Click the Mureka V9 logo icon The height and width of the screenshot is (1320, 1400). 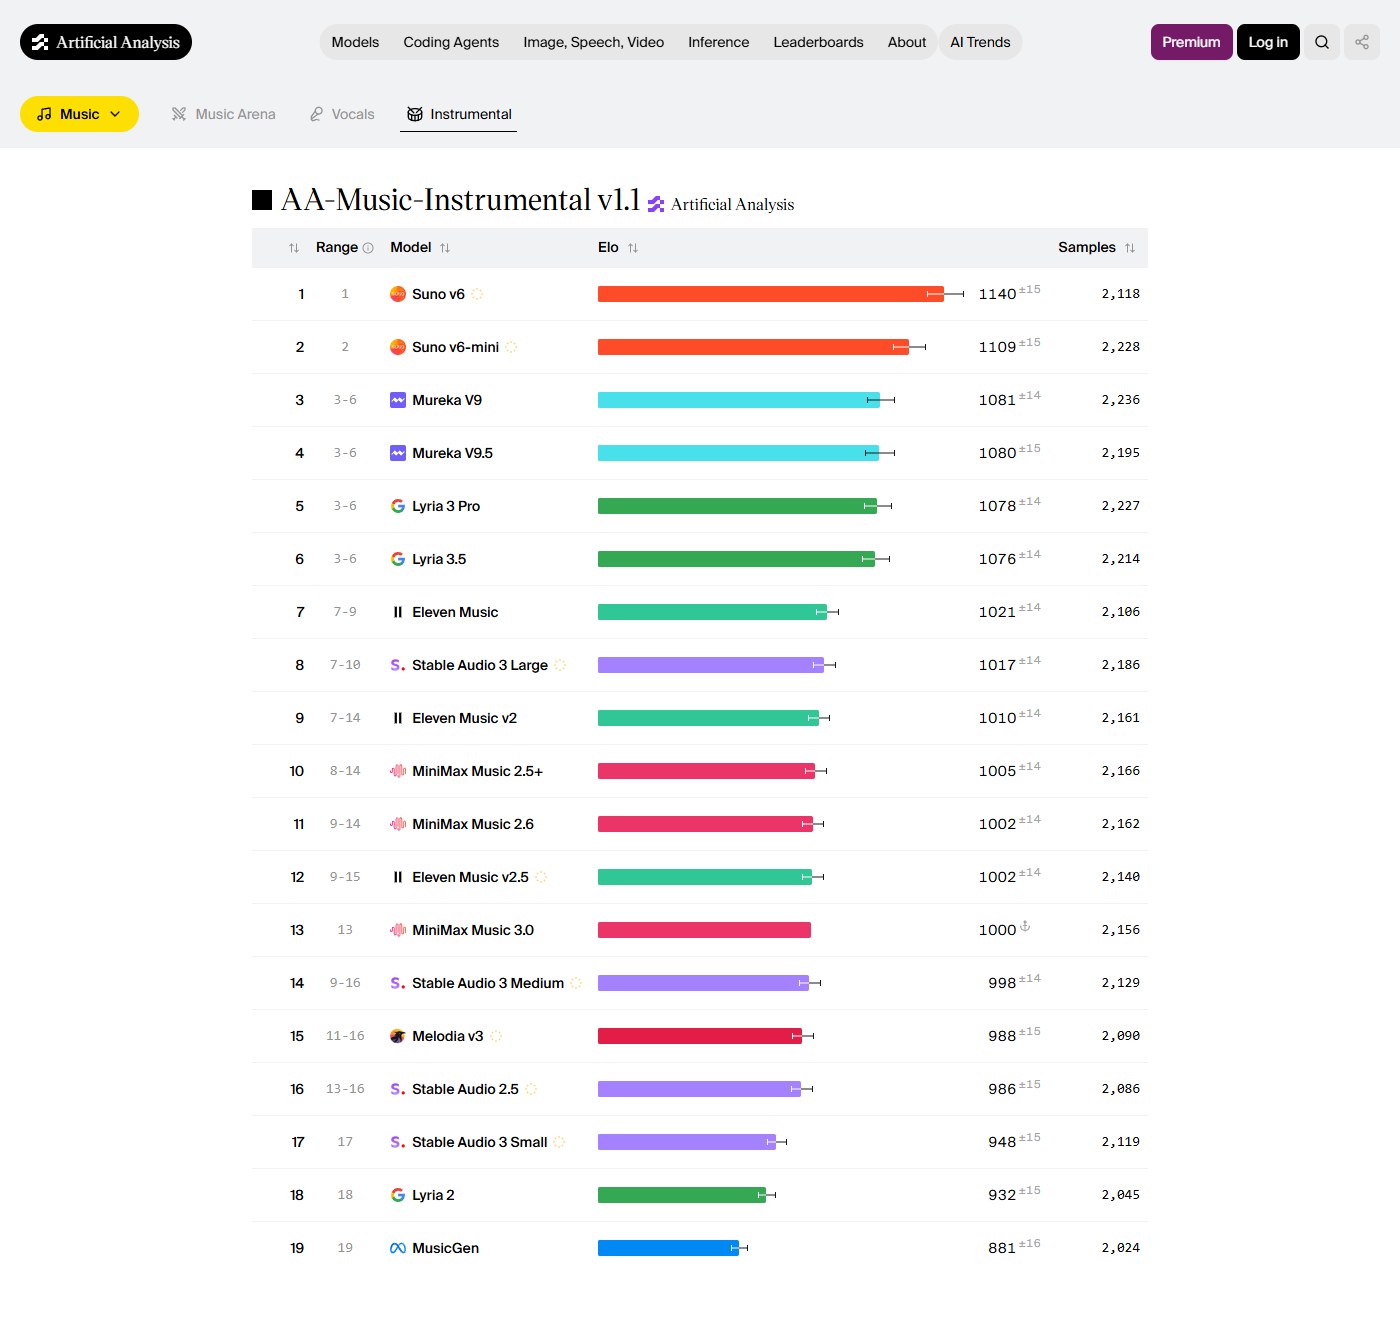click(x=398, y=400)
